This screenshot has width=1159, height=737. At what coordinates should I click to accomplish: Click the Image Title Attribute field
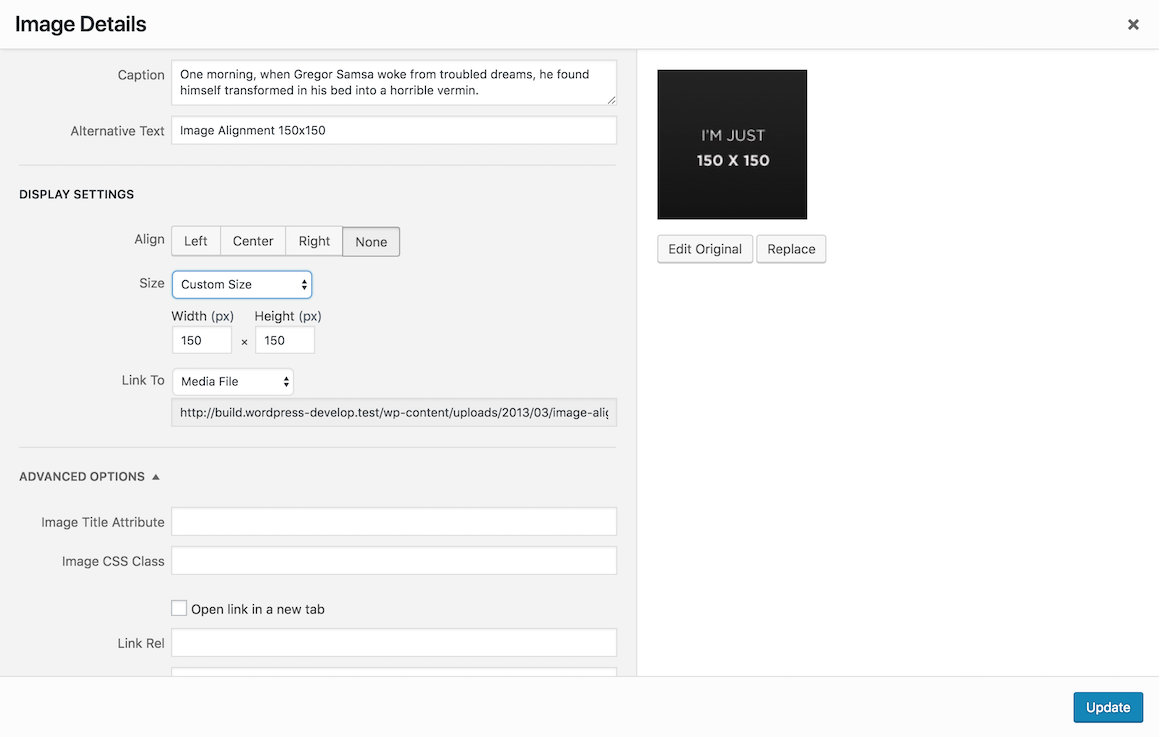(x=394, y=522)
